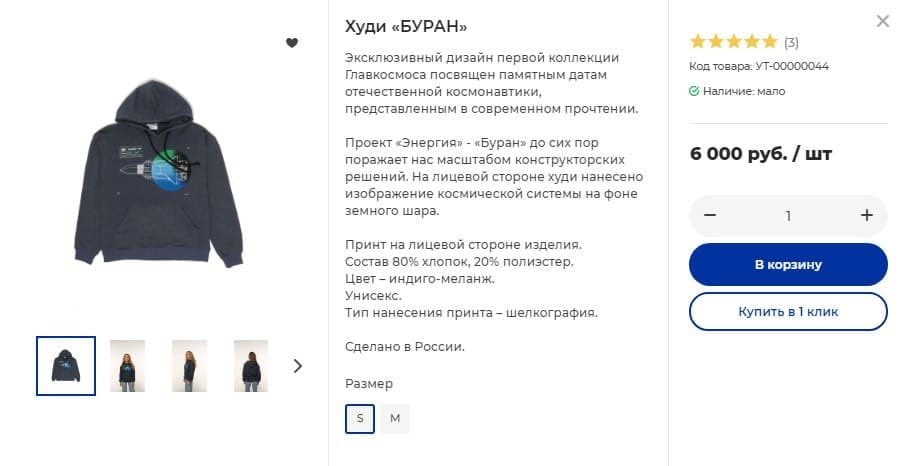906x466 pixels.
Task: Open the reviews count (3) link
Action: coord(791,42)
